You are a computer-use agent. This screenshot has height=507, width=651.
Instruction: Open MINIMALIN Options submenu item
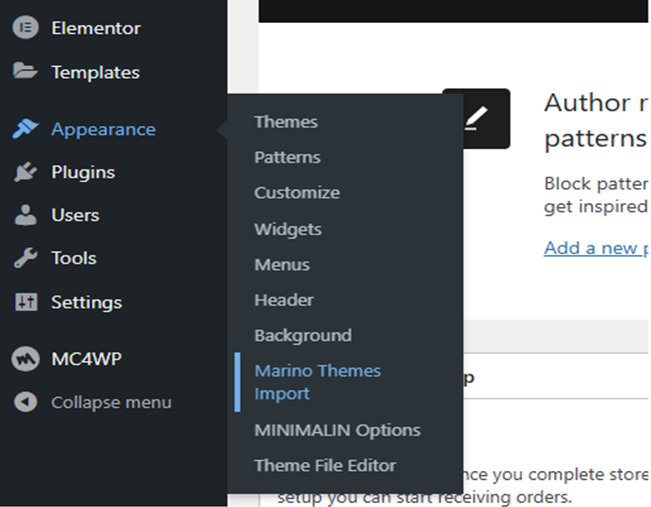(x=338, y=431)
